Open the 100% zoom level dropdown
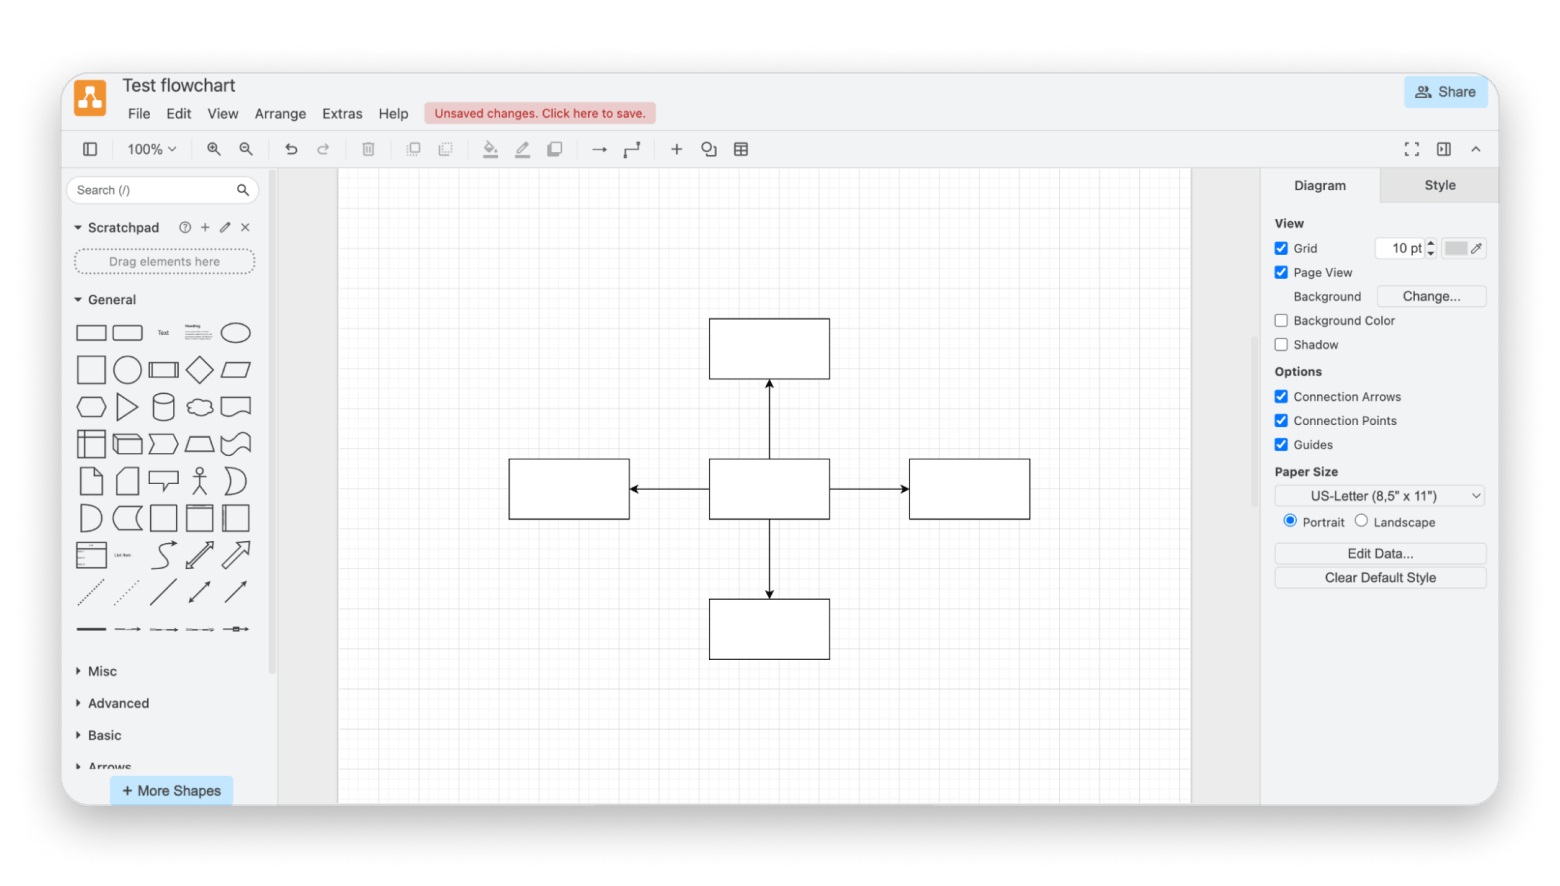The image size is (1560, 886). 152,149
